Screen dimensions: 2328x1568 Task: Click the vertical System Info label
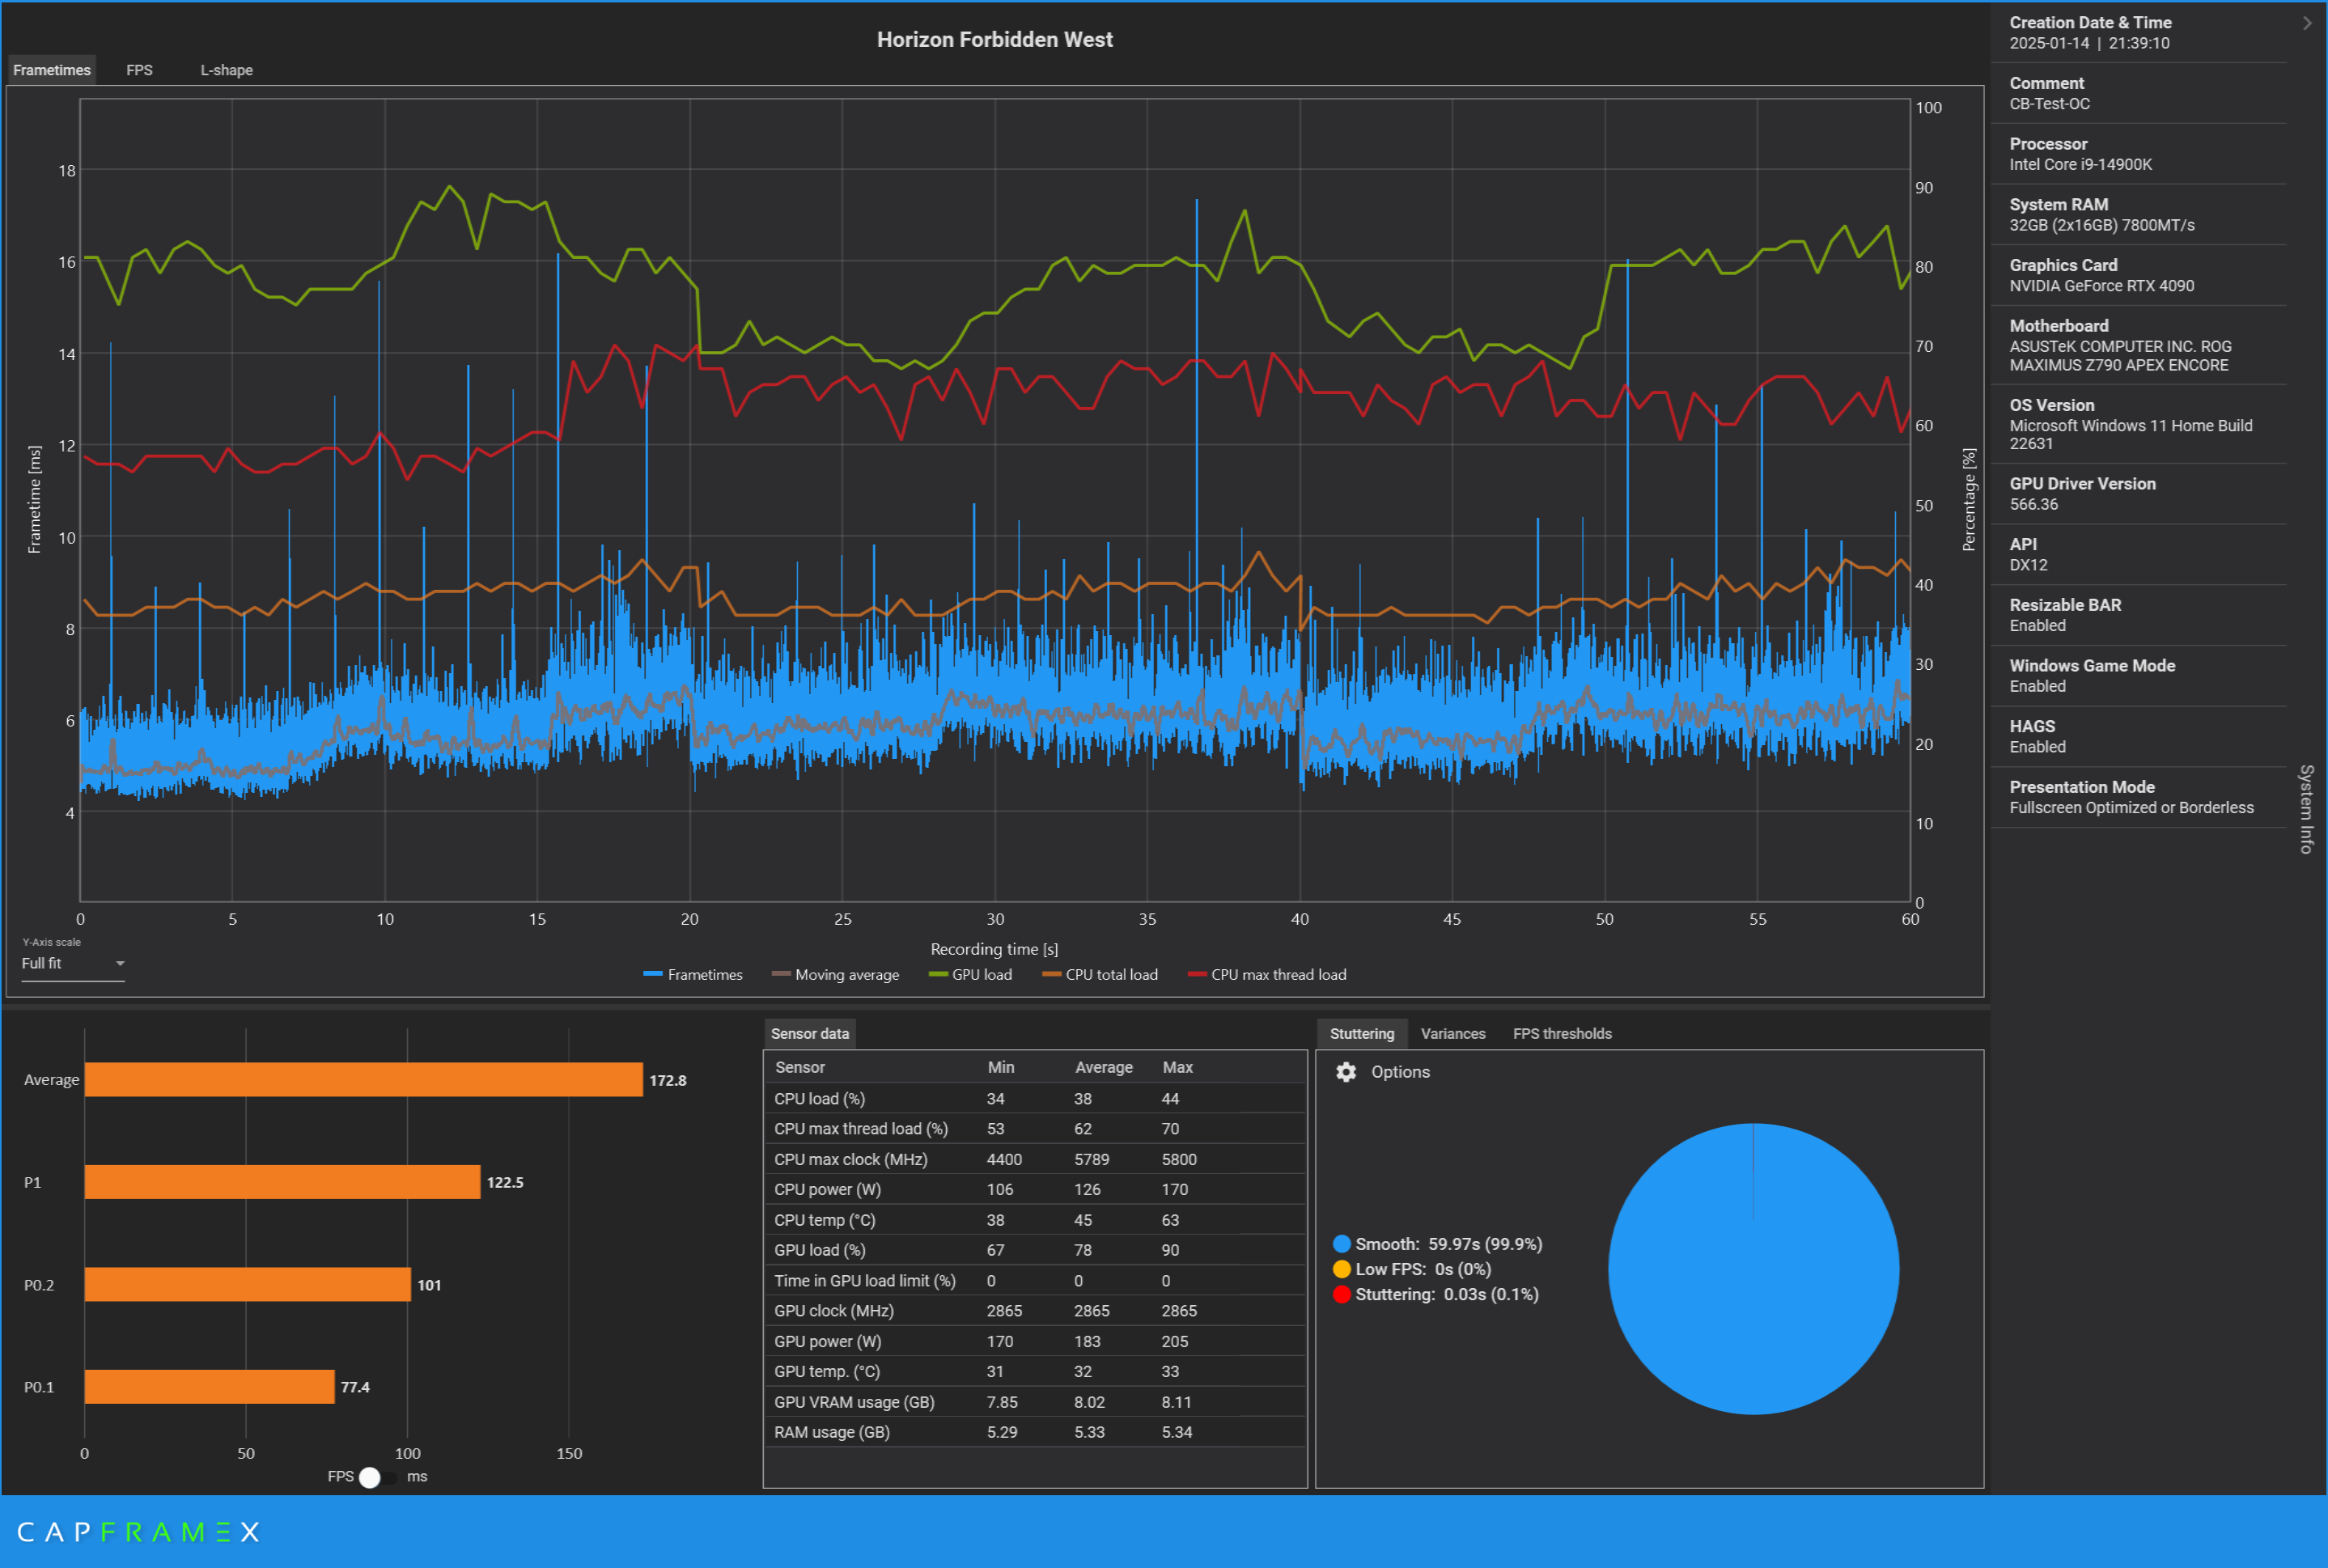pos(2306,809)
